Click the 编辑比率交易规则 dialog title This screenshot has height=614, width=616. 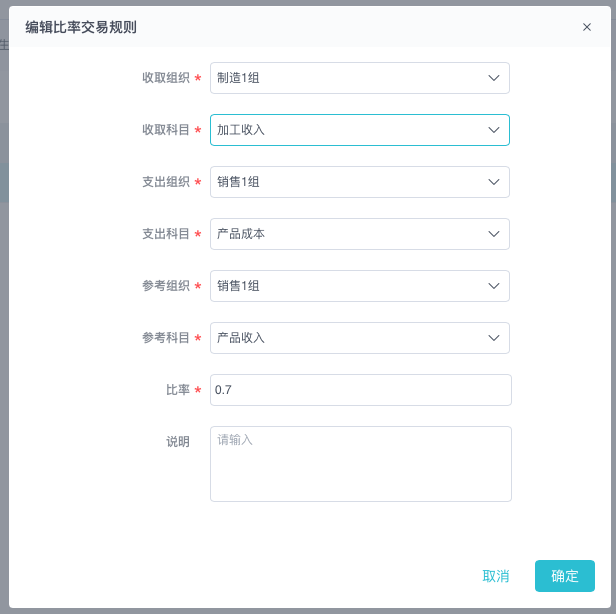pos(81,27)
